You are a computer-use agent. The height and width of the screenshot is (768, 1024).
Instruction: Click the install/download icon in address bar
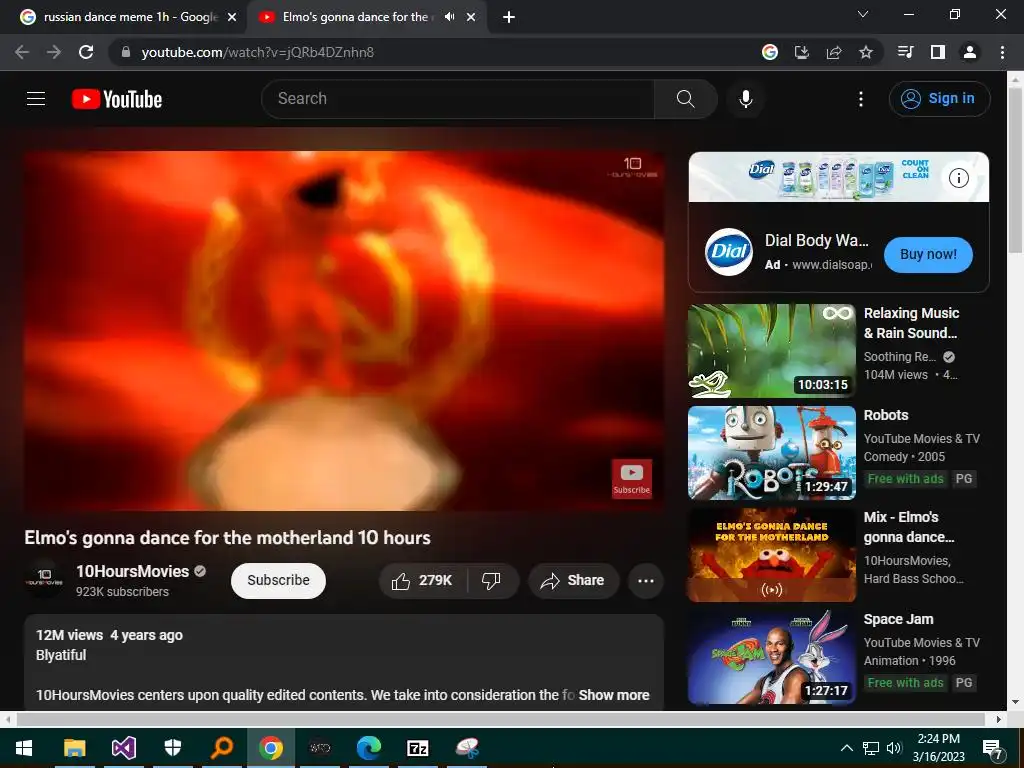(x=802, y=52)
